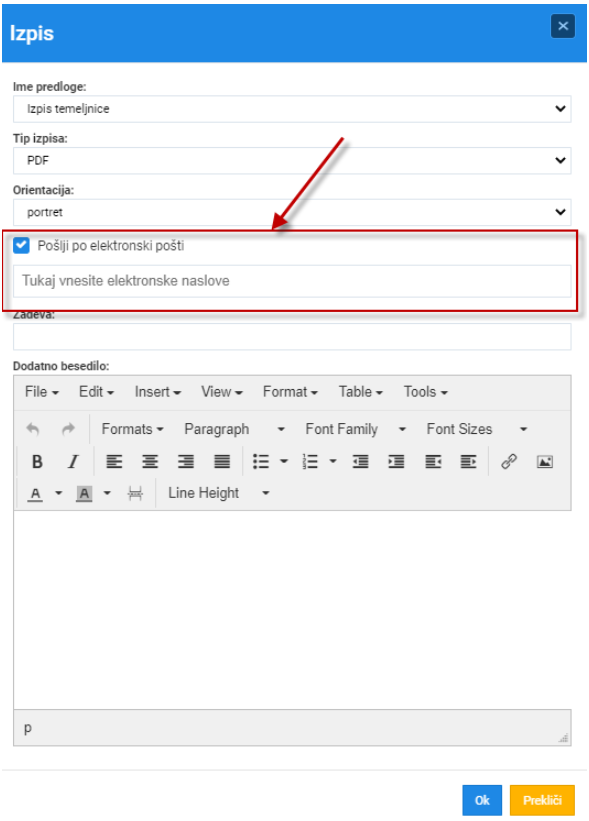Toggle bold formatting in editor
This screenshot has height=821, width=589.
click(x=37, y=461)
